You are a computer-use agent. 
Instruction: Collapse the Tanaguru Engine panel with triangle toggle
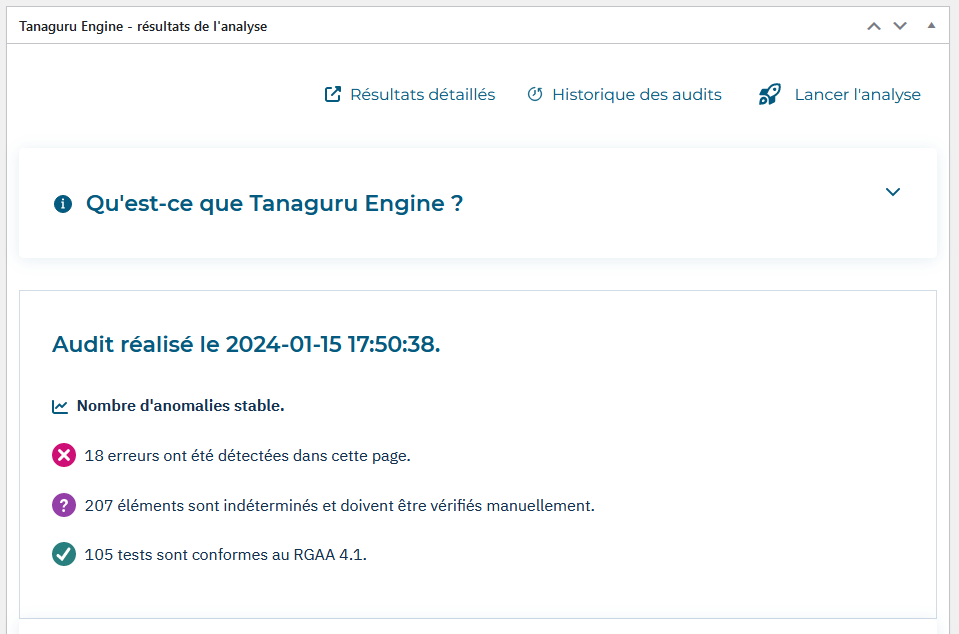931,26
